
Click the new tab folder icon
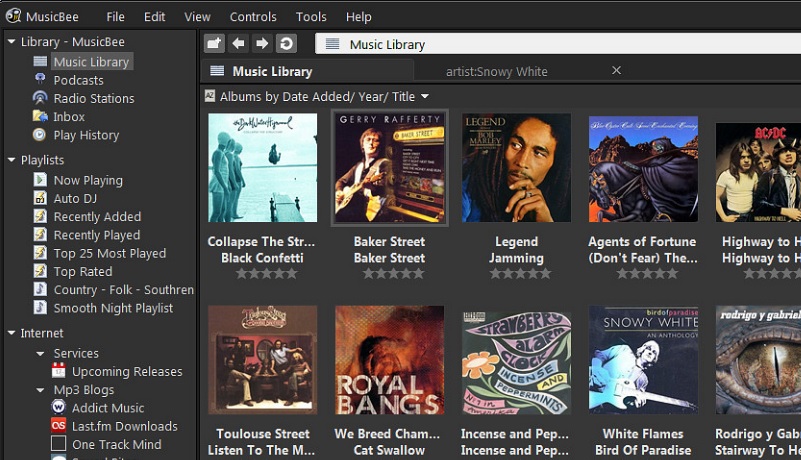tap(214, 43)
